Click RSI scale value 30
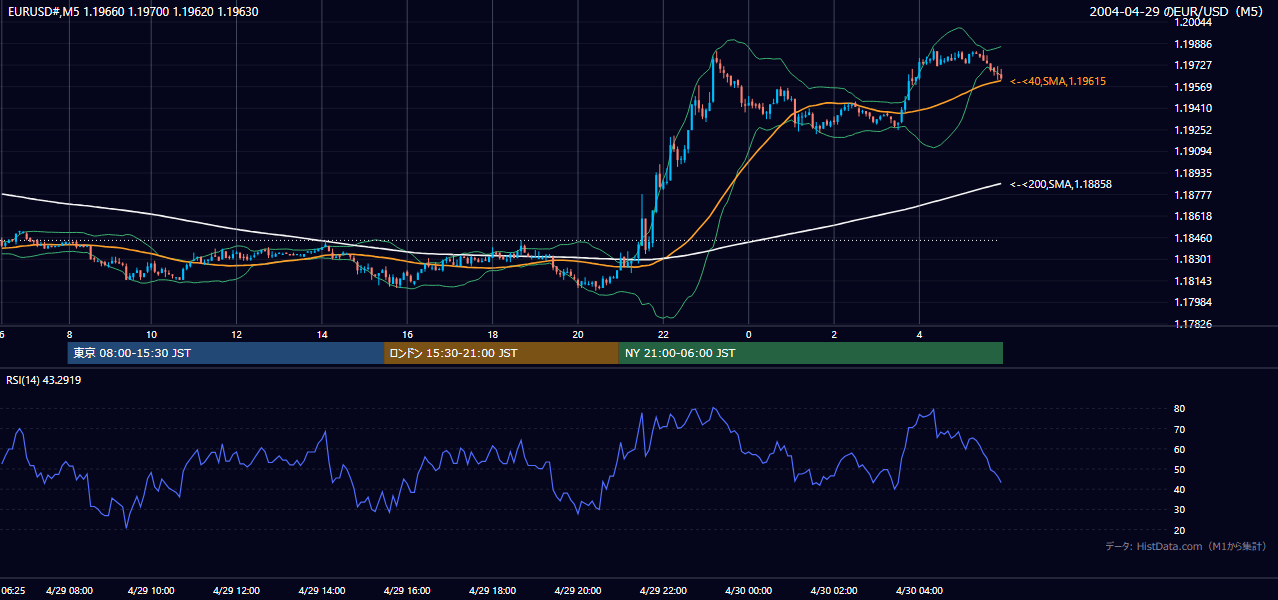The width and height of the screenshot is (1278, 600). pos(1180,510)
